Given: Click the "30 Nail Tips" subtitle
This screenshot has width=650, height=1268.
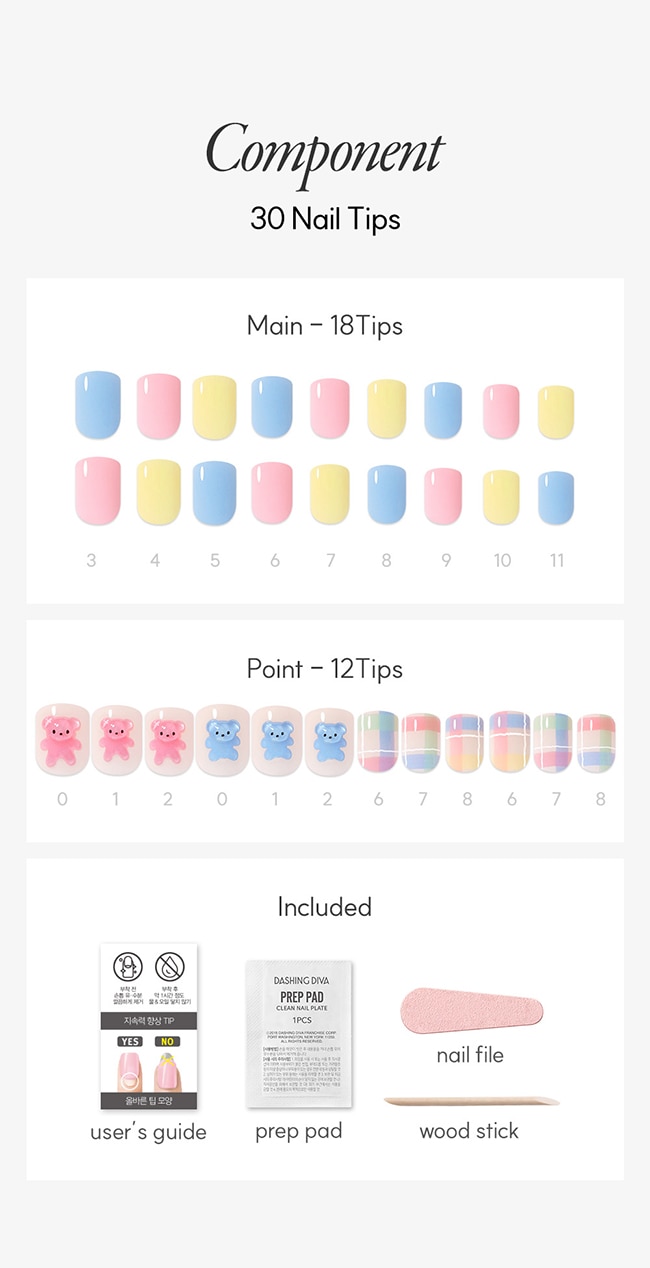Looking at the screenshot, I should [x=324, y=218].
